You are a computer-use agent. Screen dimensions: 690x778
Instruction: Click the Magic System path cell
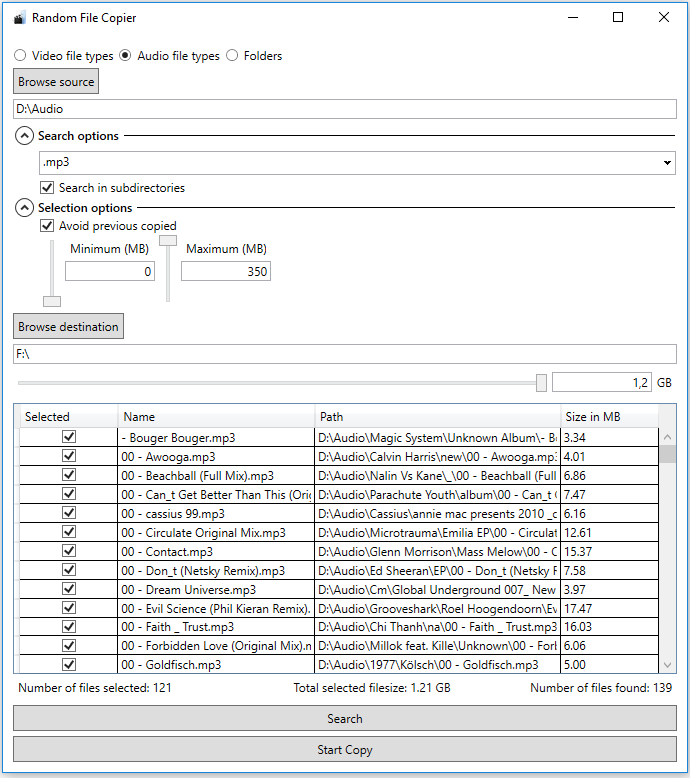point(438,438)
